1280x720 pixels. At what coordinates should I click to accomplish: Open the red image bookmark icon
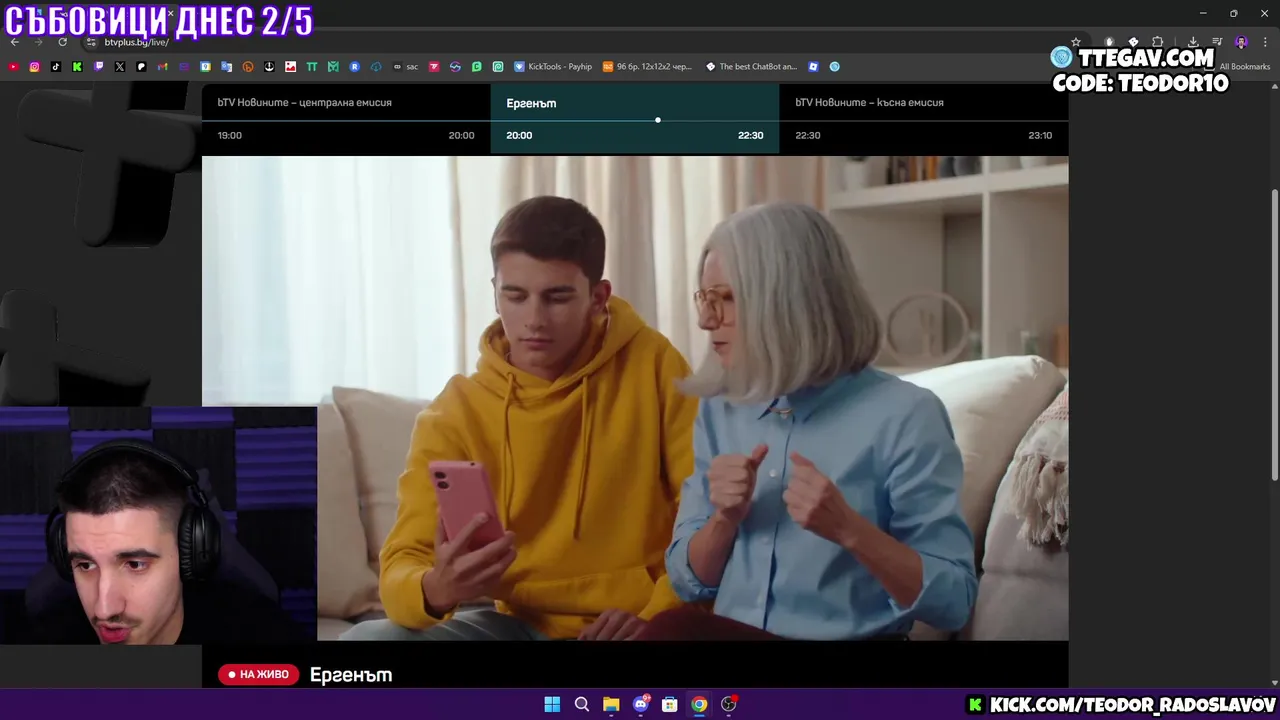coord(290,67)
